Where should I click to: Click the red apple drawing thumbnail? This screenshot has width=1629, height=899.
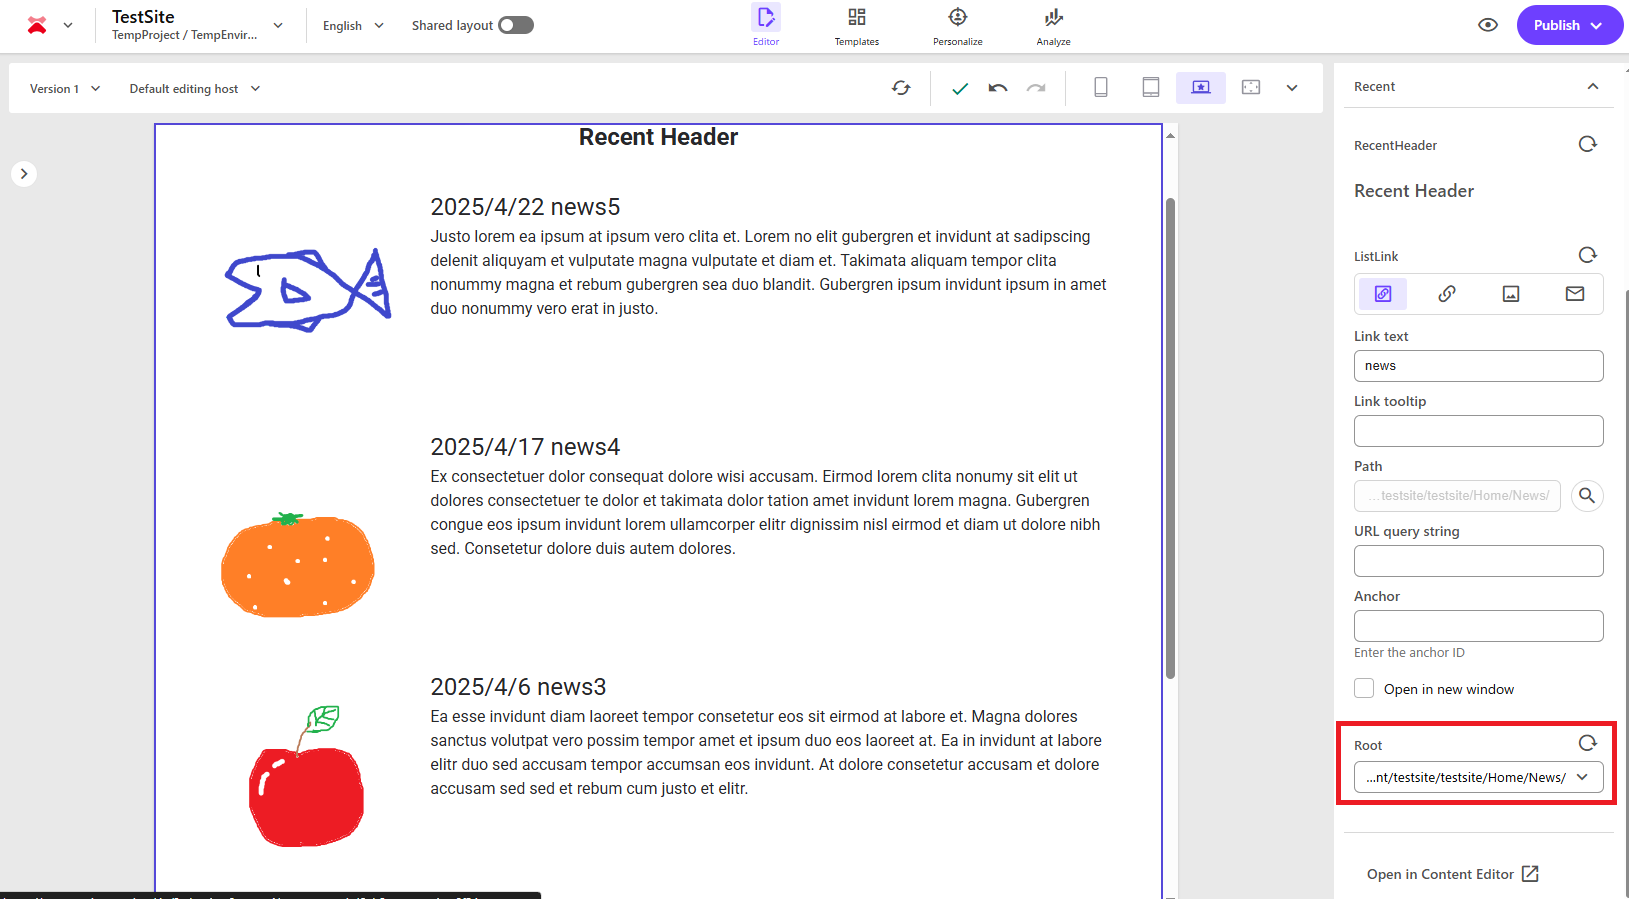pyautogui.click(x=306, y=776)
